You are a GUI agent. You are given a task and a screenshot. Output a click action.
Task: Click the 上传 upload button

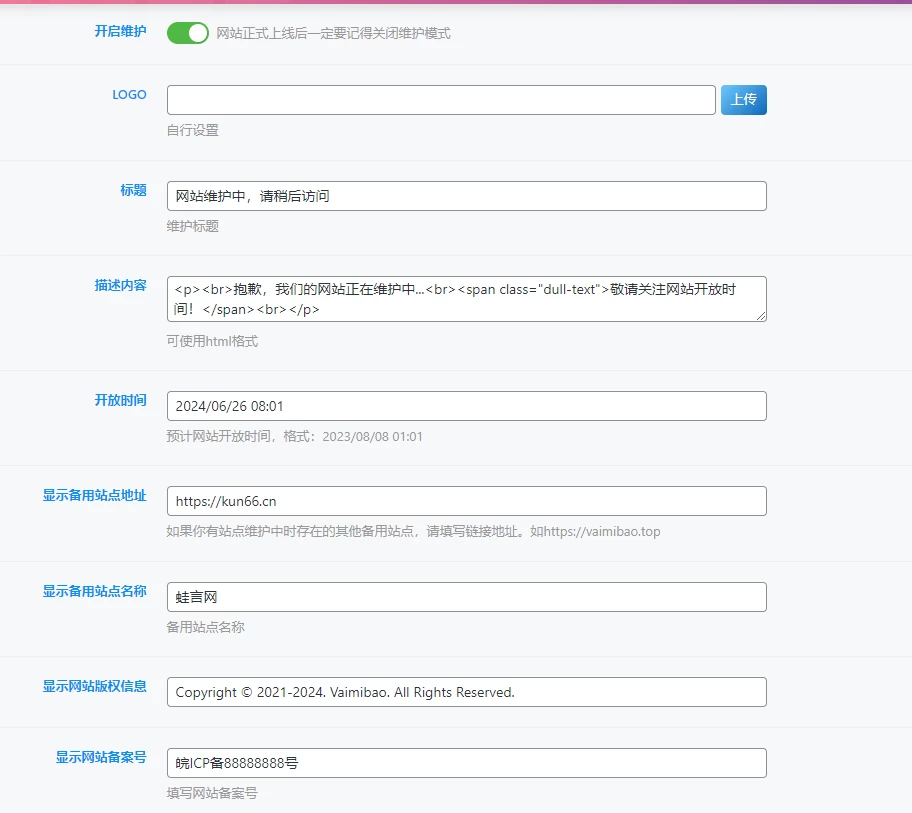point(743,100)
